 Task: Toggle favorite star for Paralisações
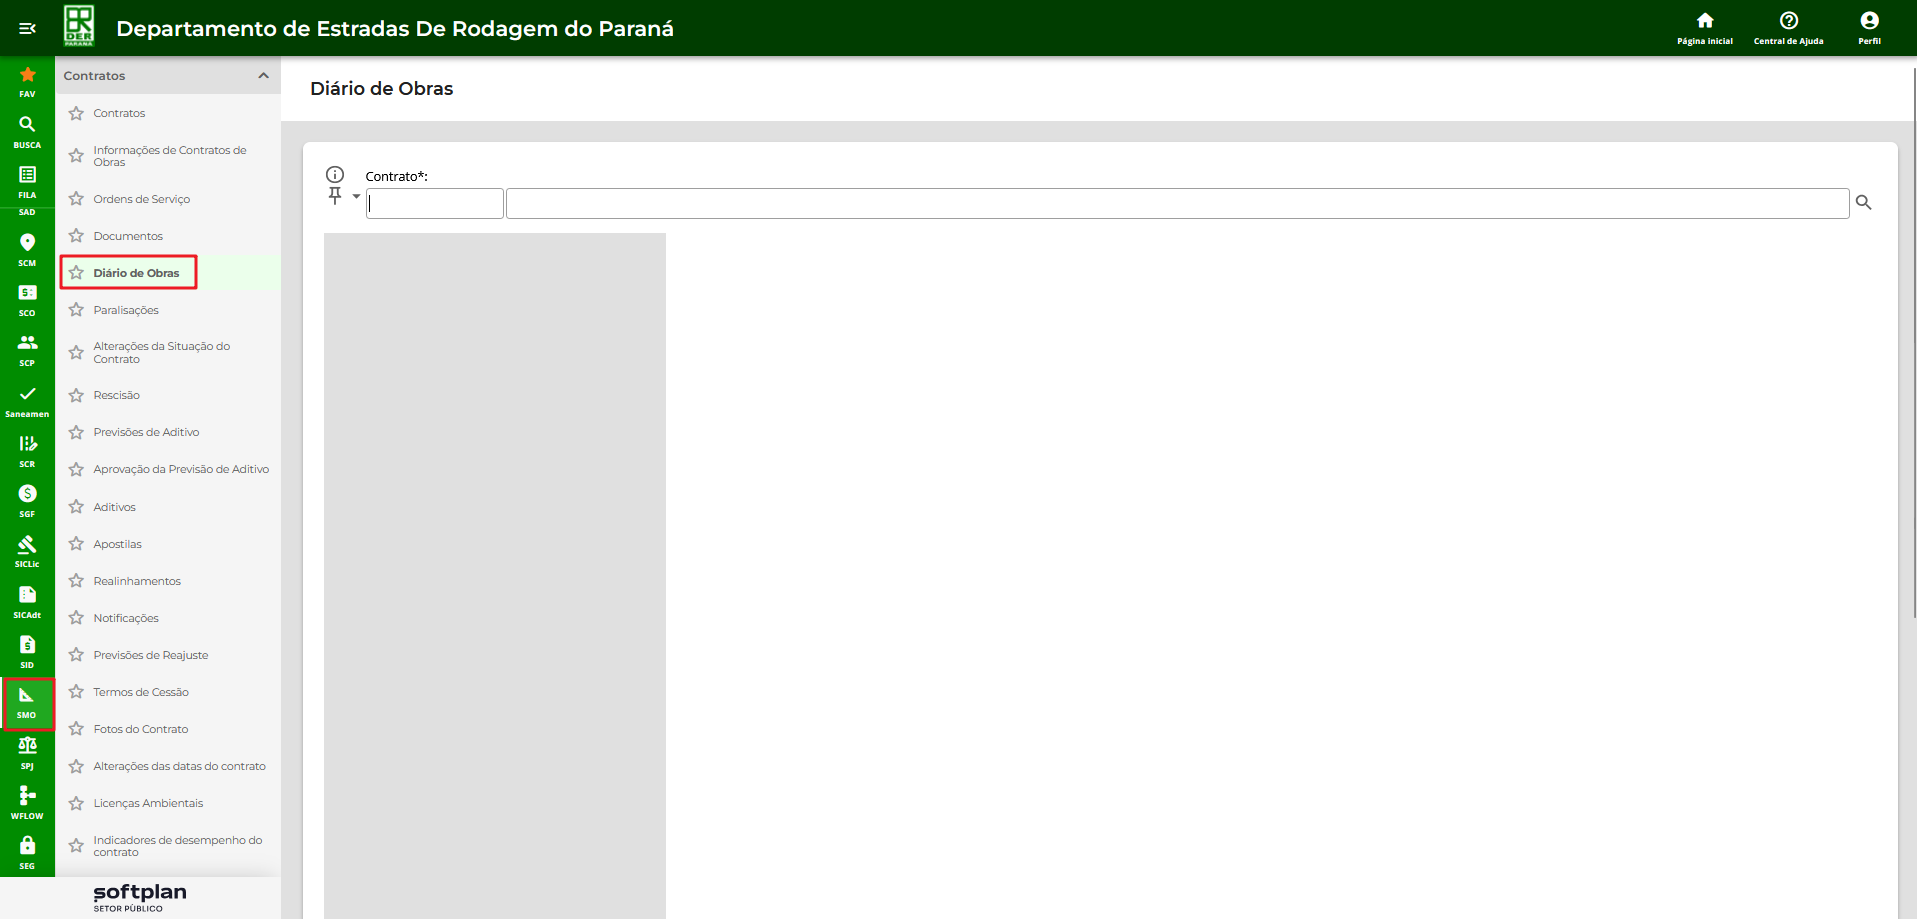[76, 310]
